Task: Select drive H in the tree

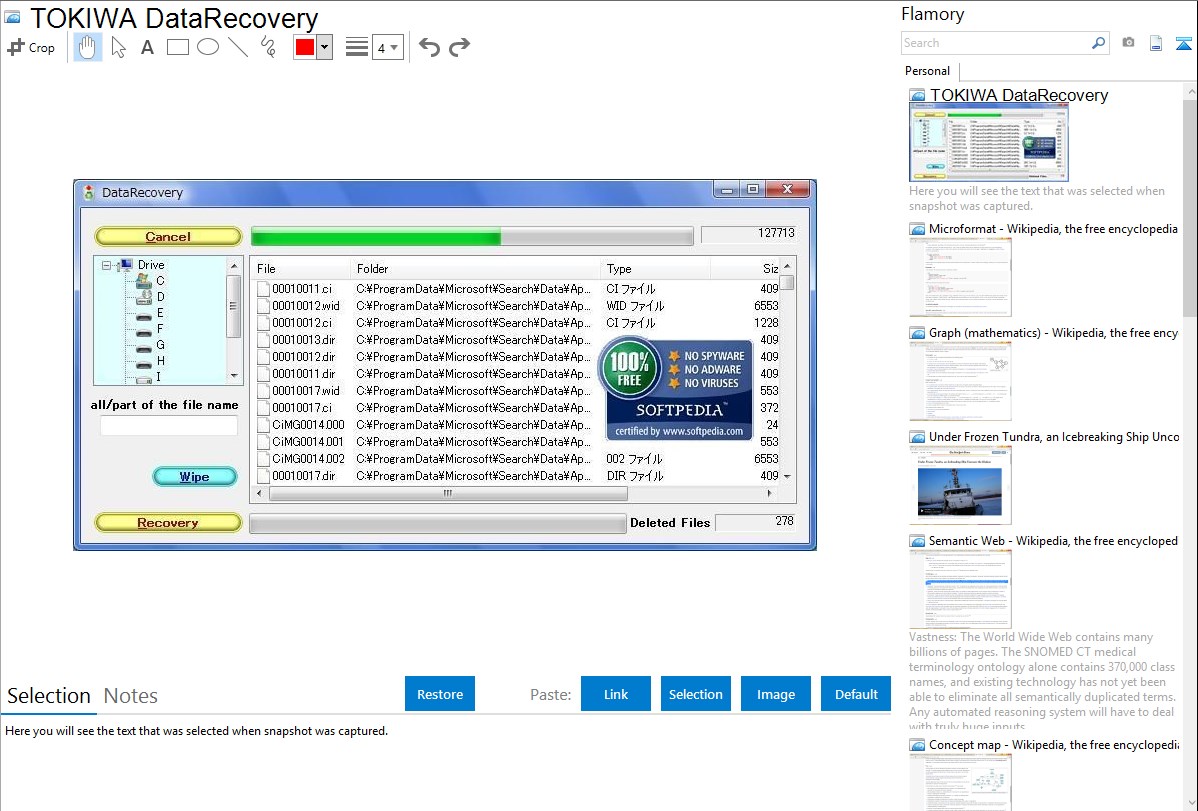Action: pyautogui.click(x=160, y=361)
